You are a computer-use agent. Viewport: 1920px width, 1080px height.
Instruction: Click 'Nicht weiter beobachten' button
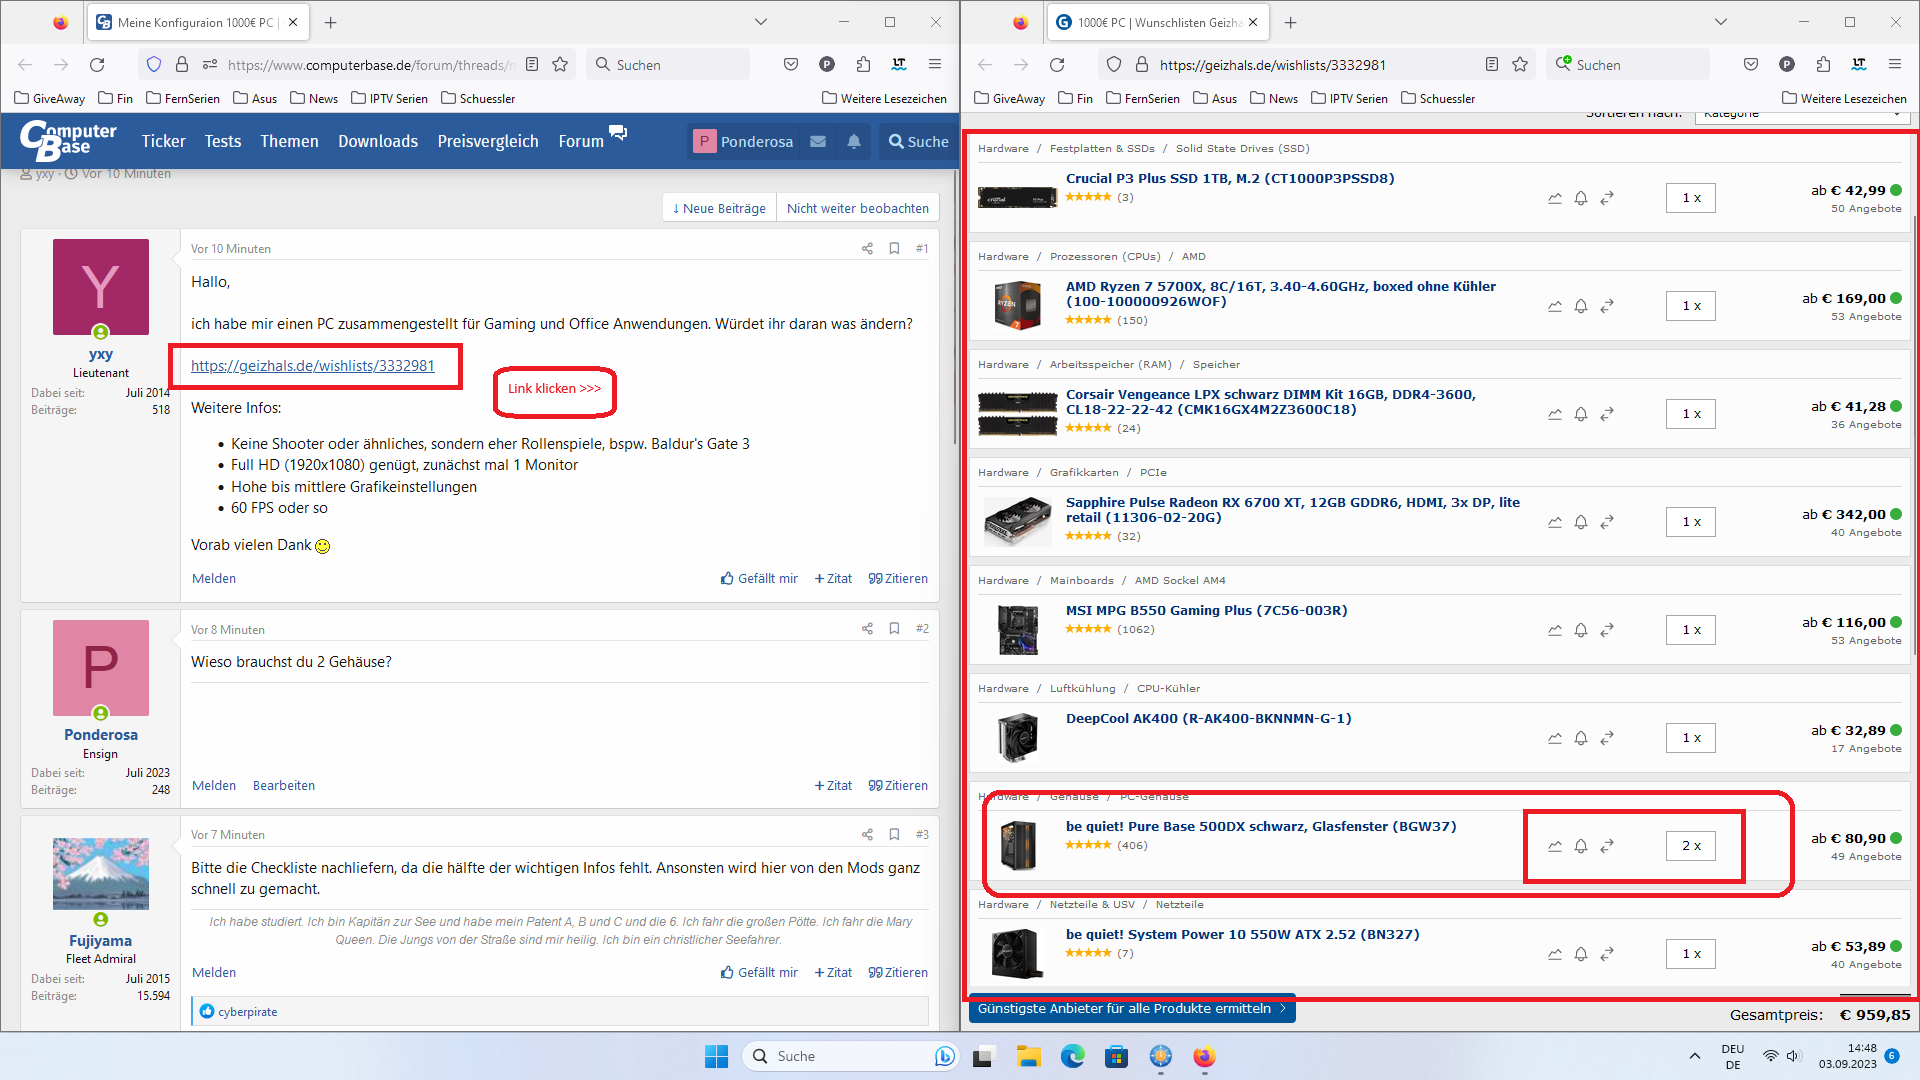[x=857, y=208]
